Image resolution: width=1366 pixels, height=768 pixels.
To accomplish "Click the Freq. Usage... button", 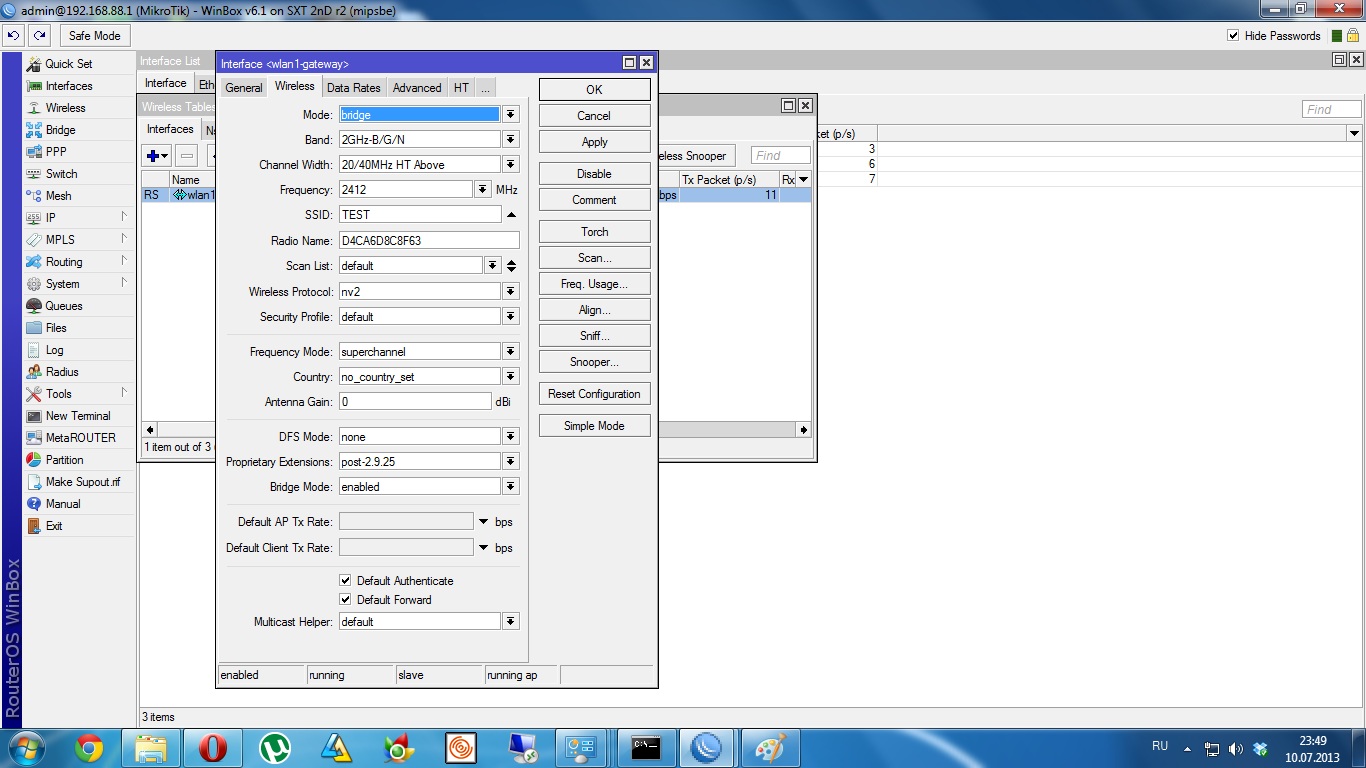I will click(594, 284).
